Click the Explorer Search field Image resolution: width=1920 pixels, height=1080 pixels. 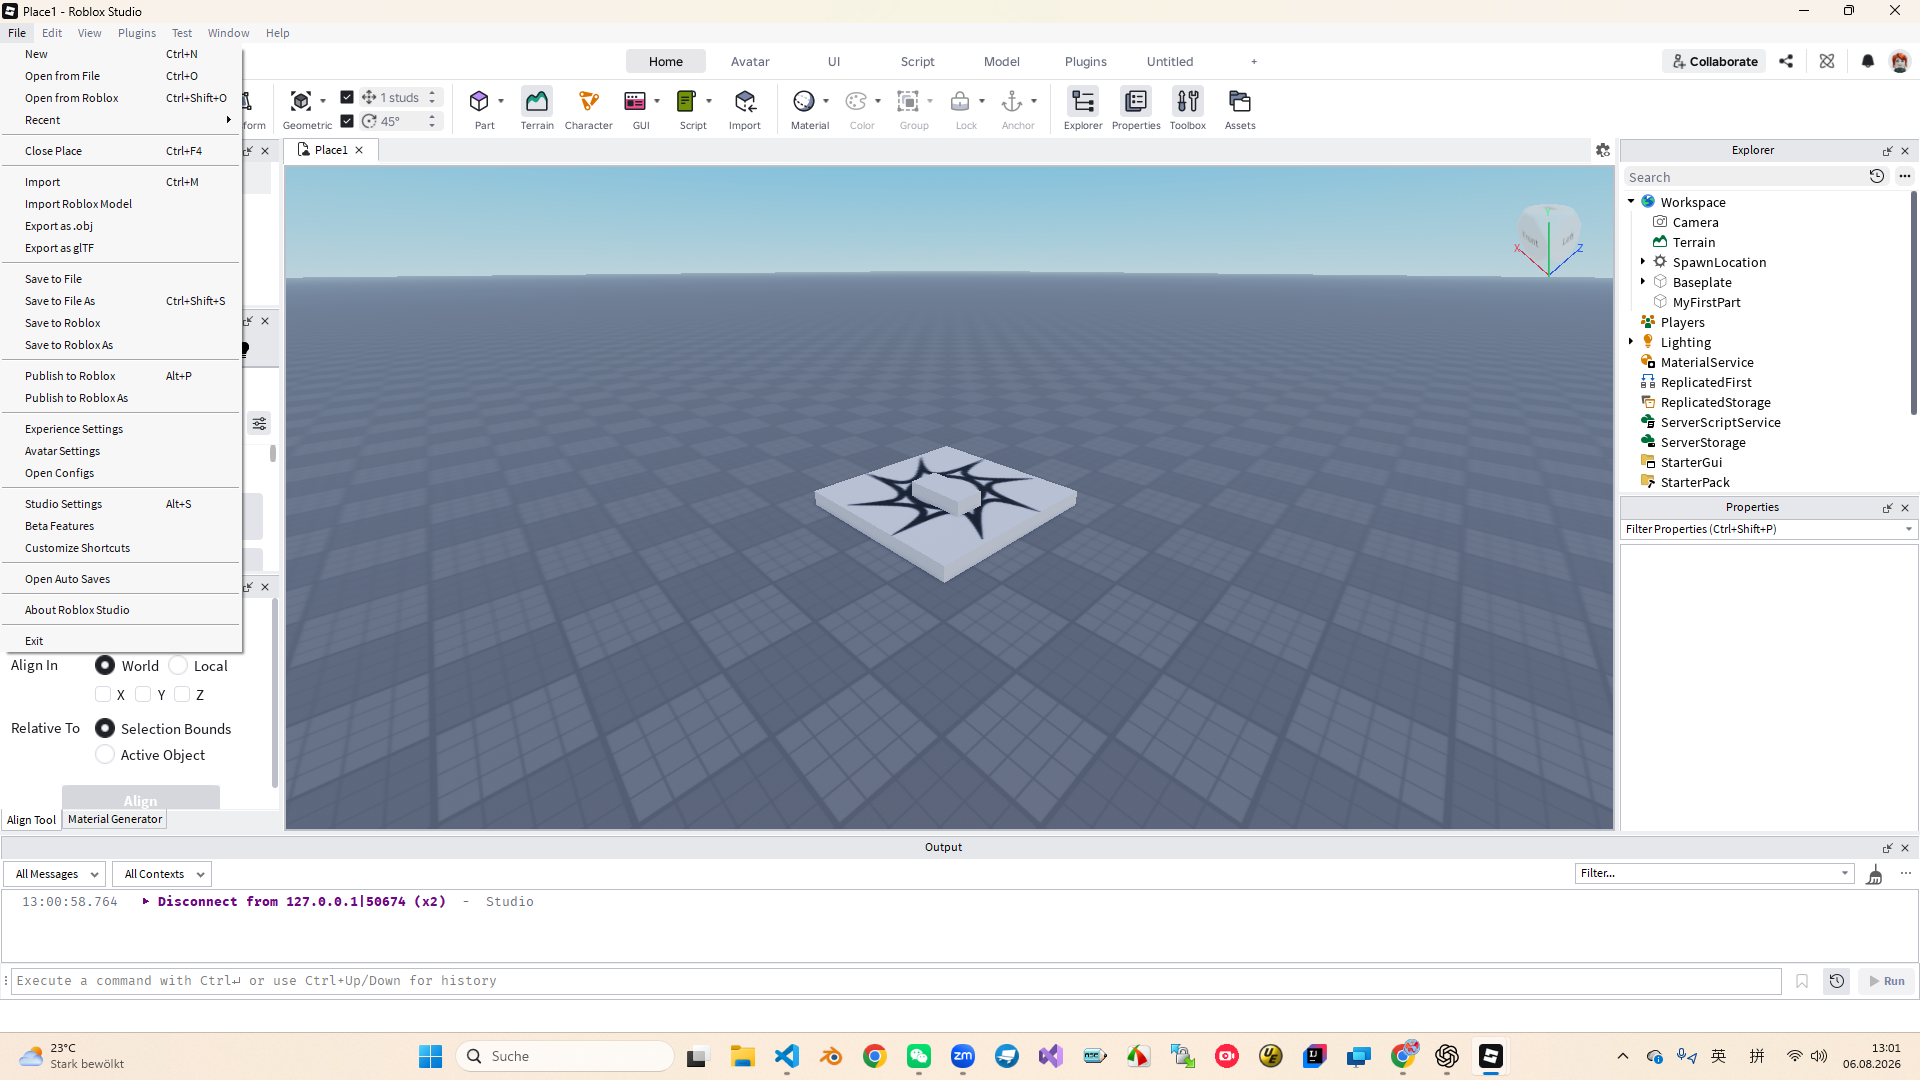click(1743, 177)
